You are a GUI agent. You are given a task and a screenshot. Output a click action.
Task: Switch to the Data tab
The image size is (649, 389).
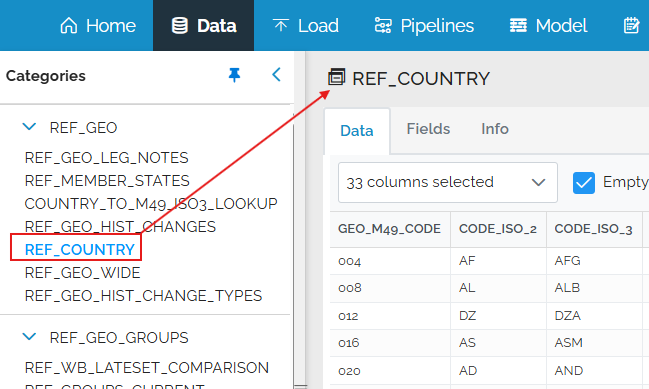point(357,131)
